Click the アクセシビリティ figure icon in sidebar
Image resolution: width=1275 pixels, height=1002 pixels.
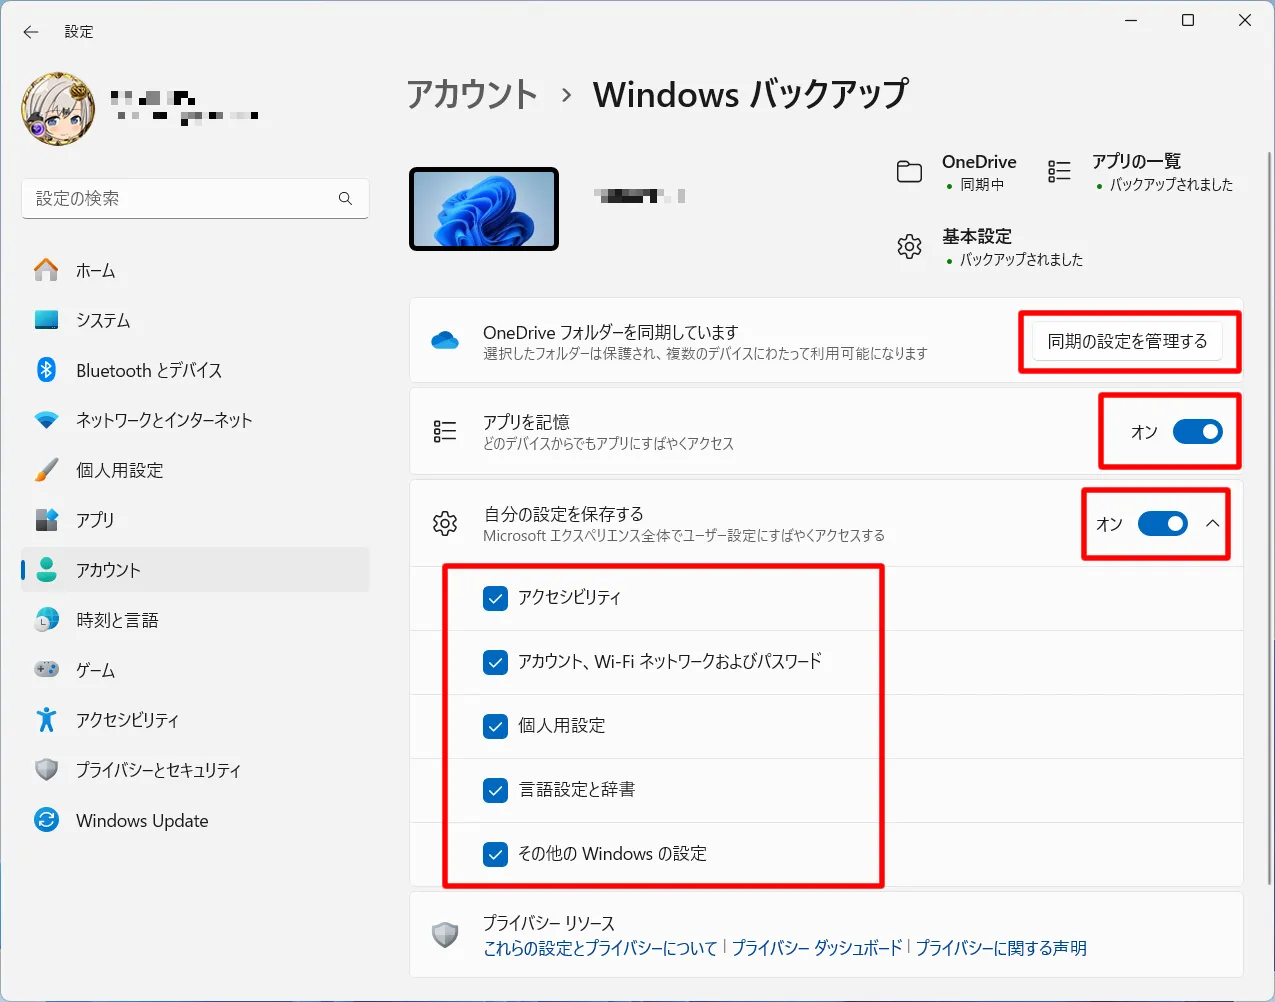coord(46,720)
